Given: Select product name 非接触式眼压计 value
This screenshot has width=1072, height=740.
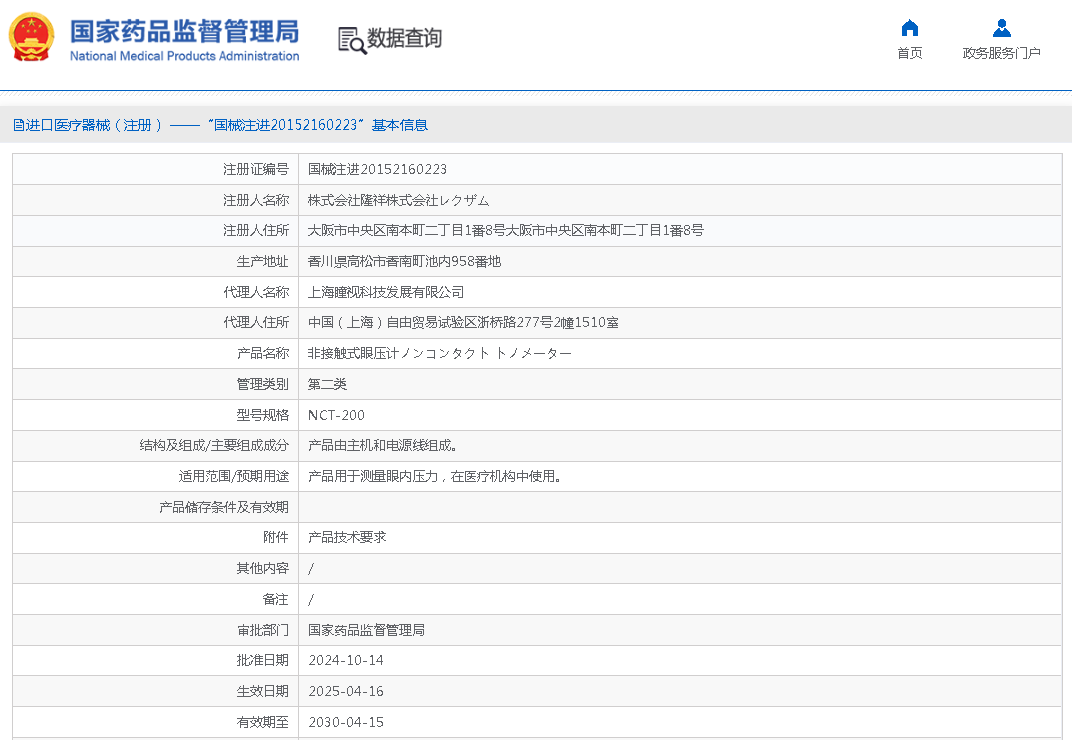Looking at the screenshot, I should [440, 354].
